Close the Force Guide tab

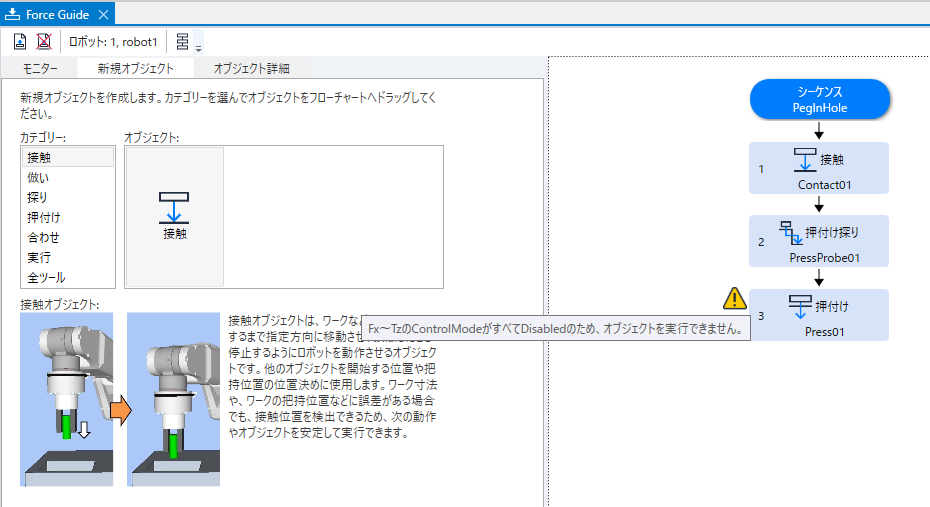[x=106, y=14]
